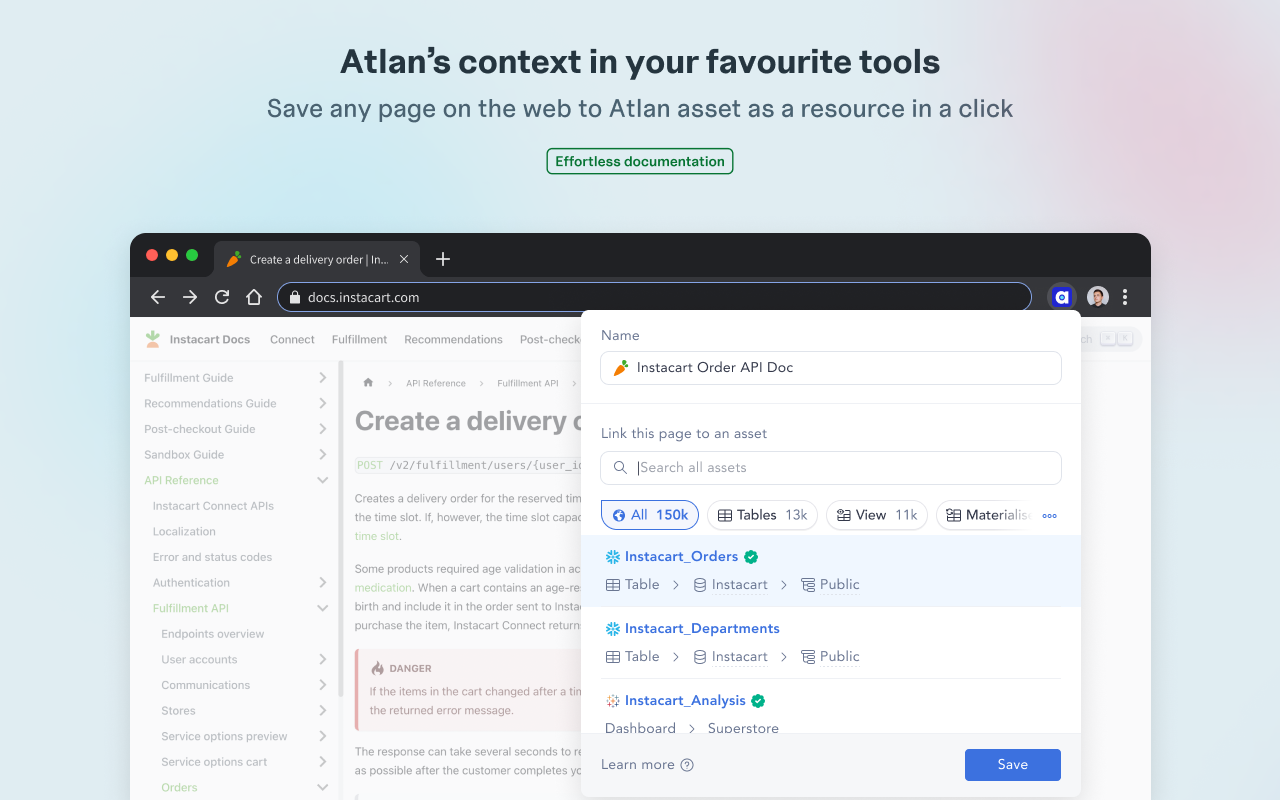
Task: Click the lock icon in address bar
Action: [295, 297]
